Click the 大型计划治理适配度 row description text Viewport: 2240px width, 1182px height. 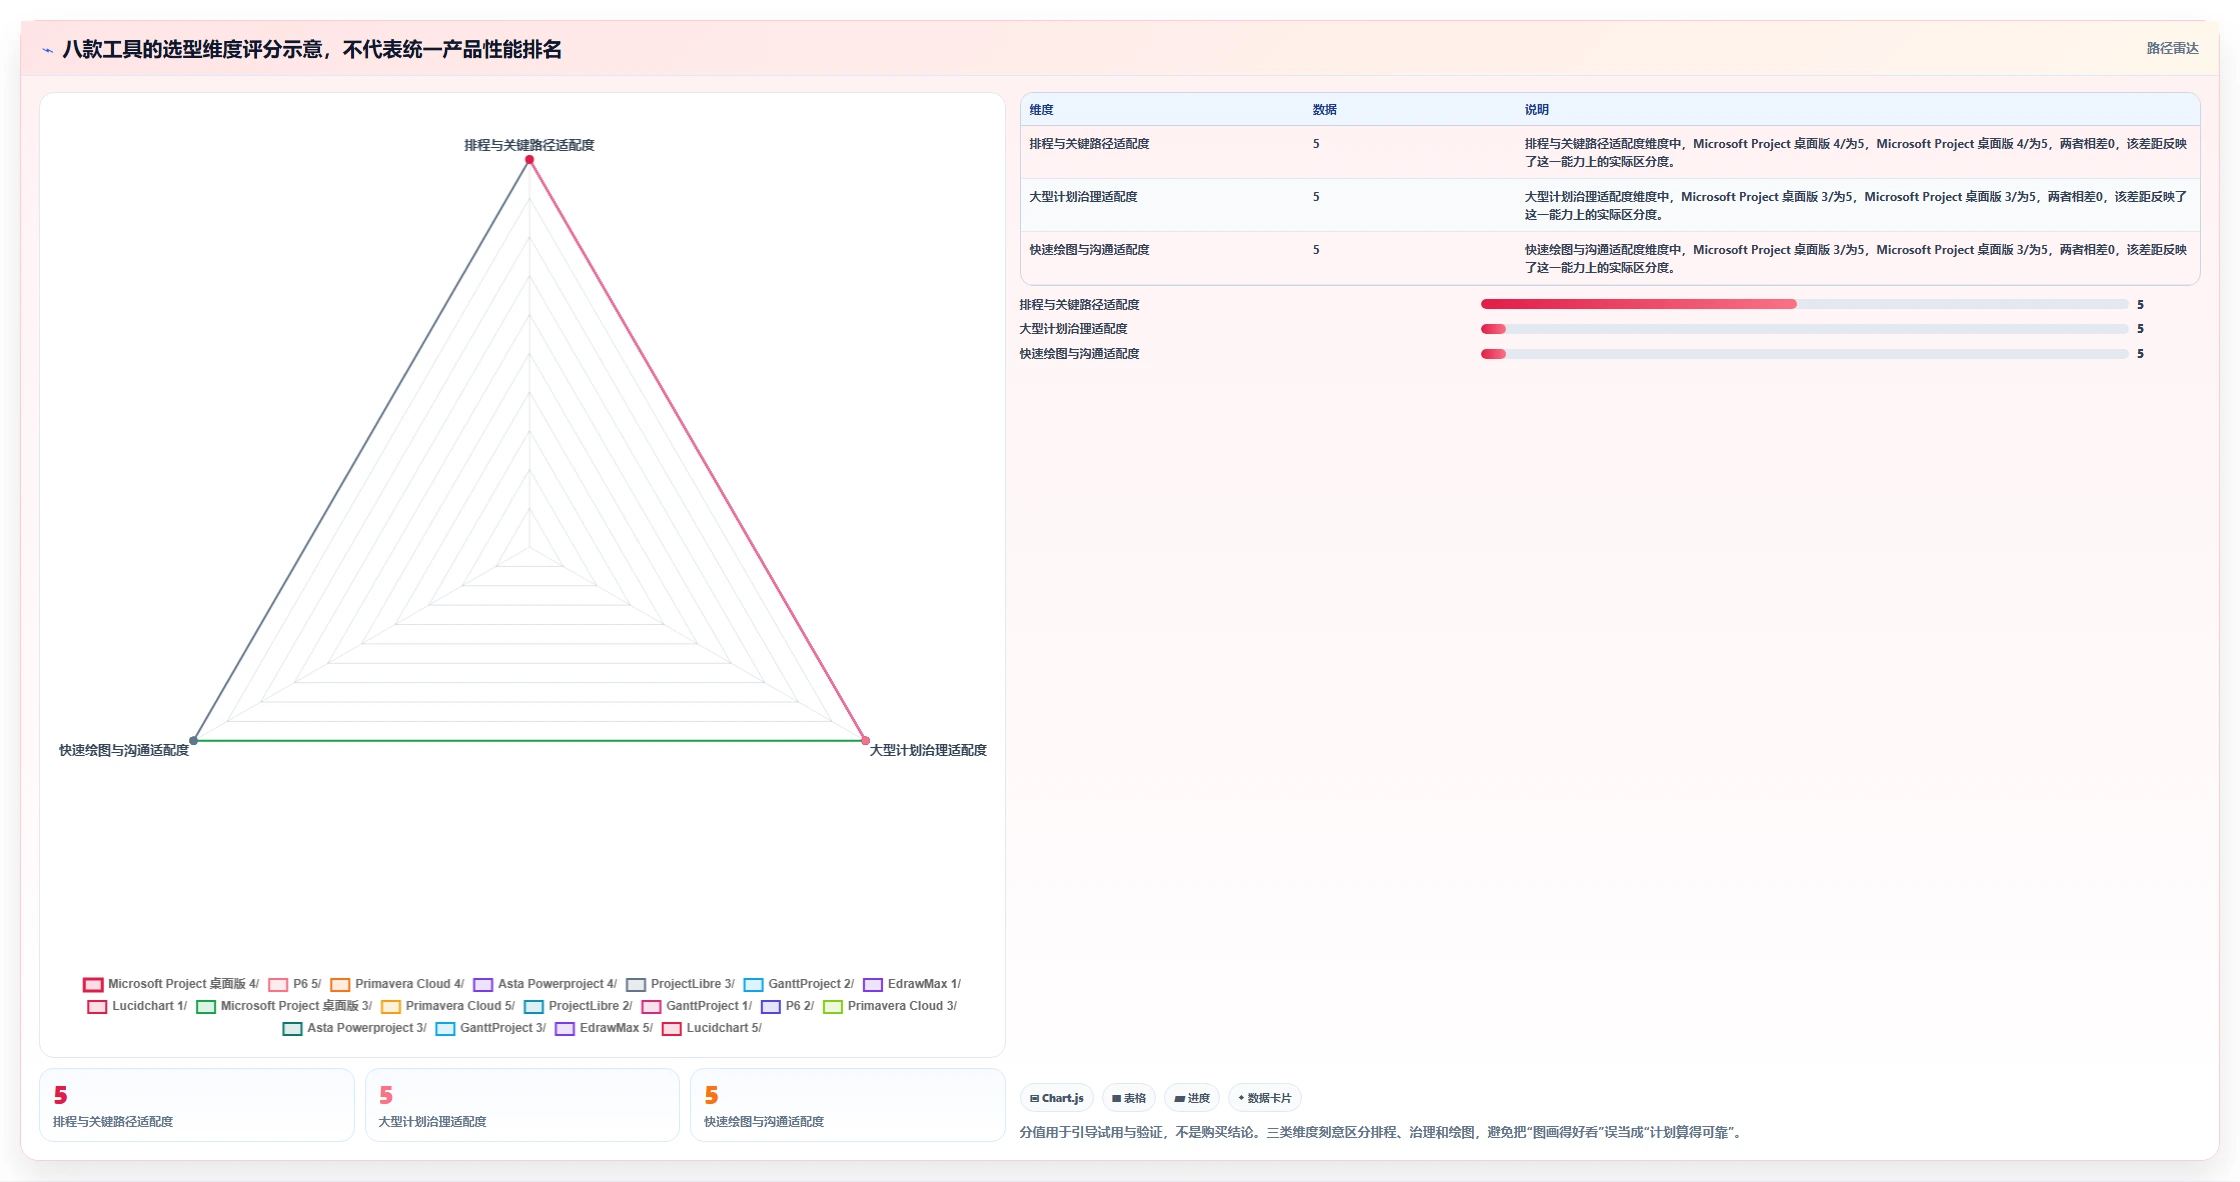[1855, 206]
